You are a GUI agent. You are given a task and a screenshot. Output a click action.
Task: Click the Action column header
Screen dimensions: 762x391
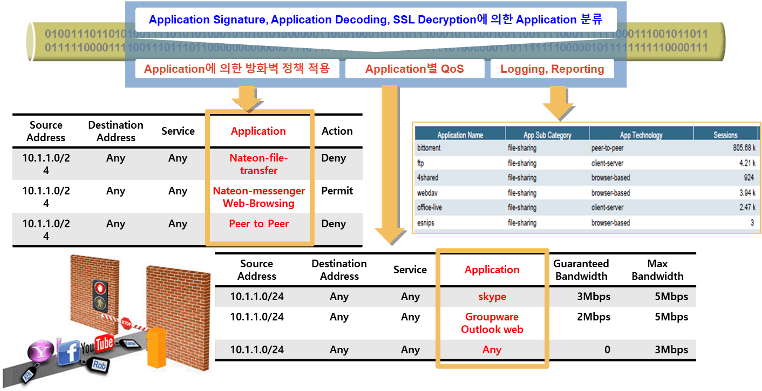click(x=337, y=131)
